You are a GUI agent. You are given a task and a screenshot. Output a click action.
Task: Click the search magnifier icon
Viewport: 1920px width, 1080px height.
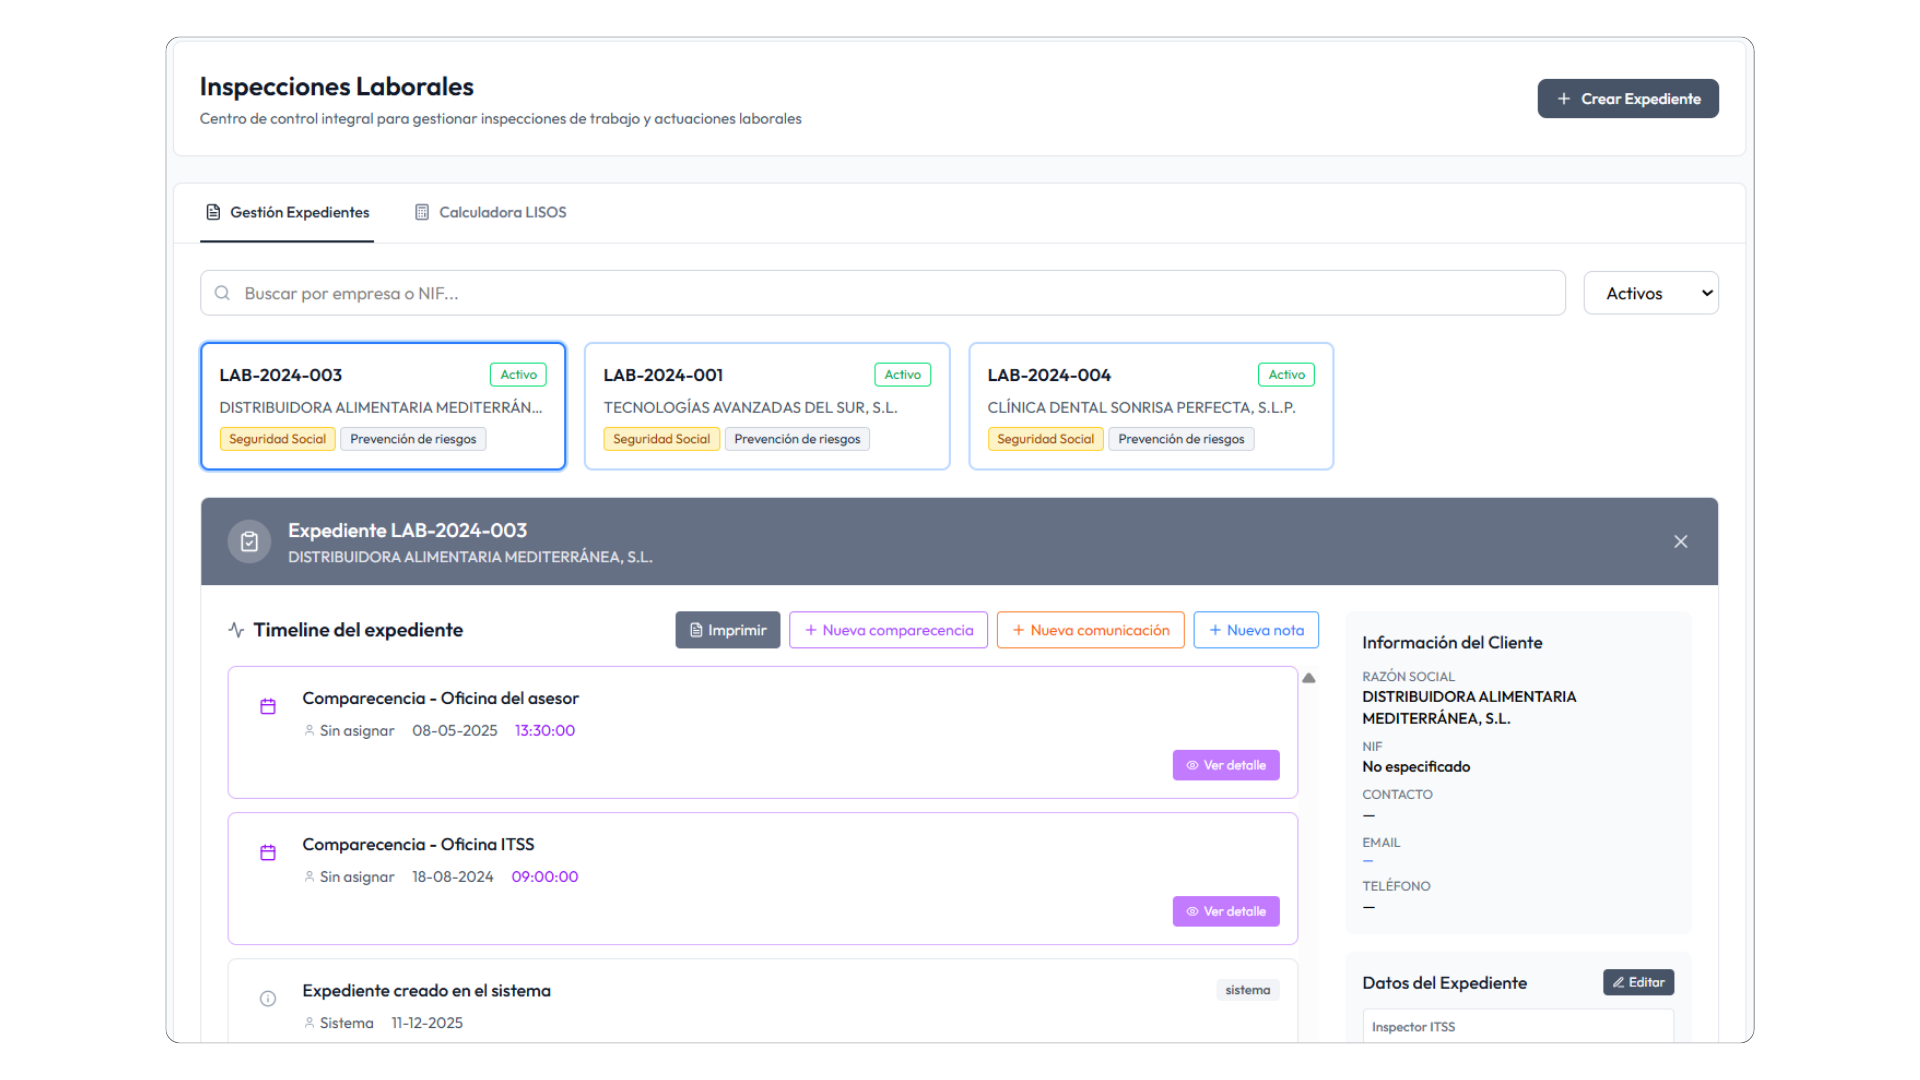point(222,293)
